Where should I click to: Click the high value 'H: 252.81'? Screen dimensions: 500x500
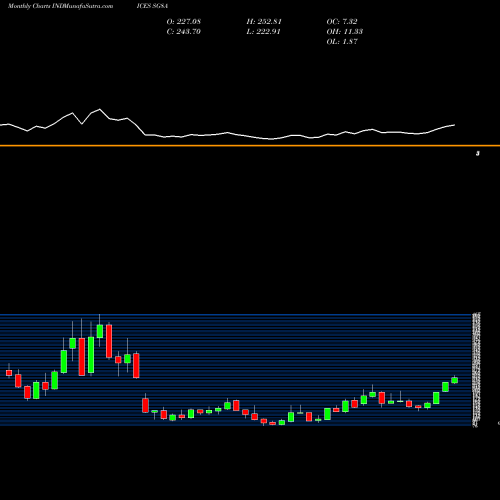tap(264, 22)
